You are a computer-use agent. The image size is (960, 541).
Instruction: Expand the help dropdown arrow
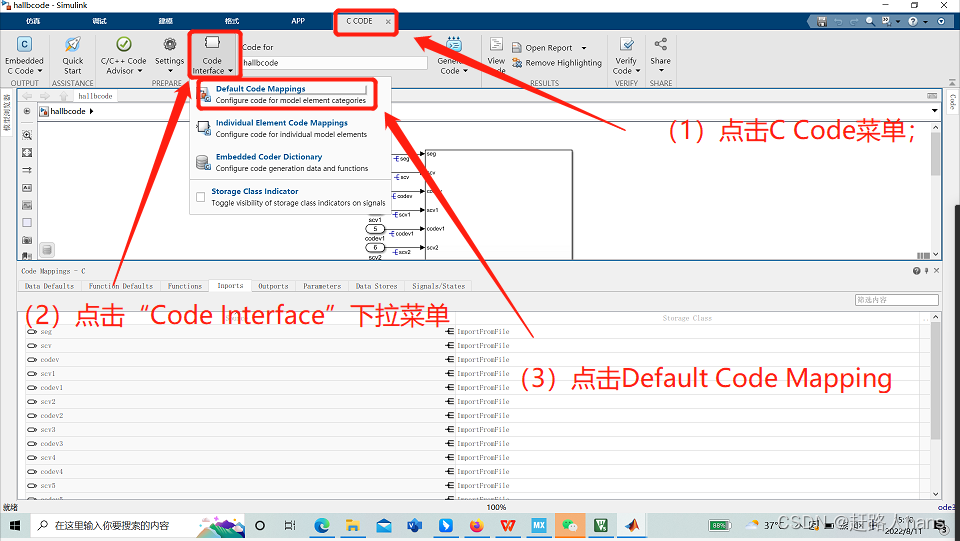click(925, 21)
